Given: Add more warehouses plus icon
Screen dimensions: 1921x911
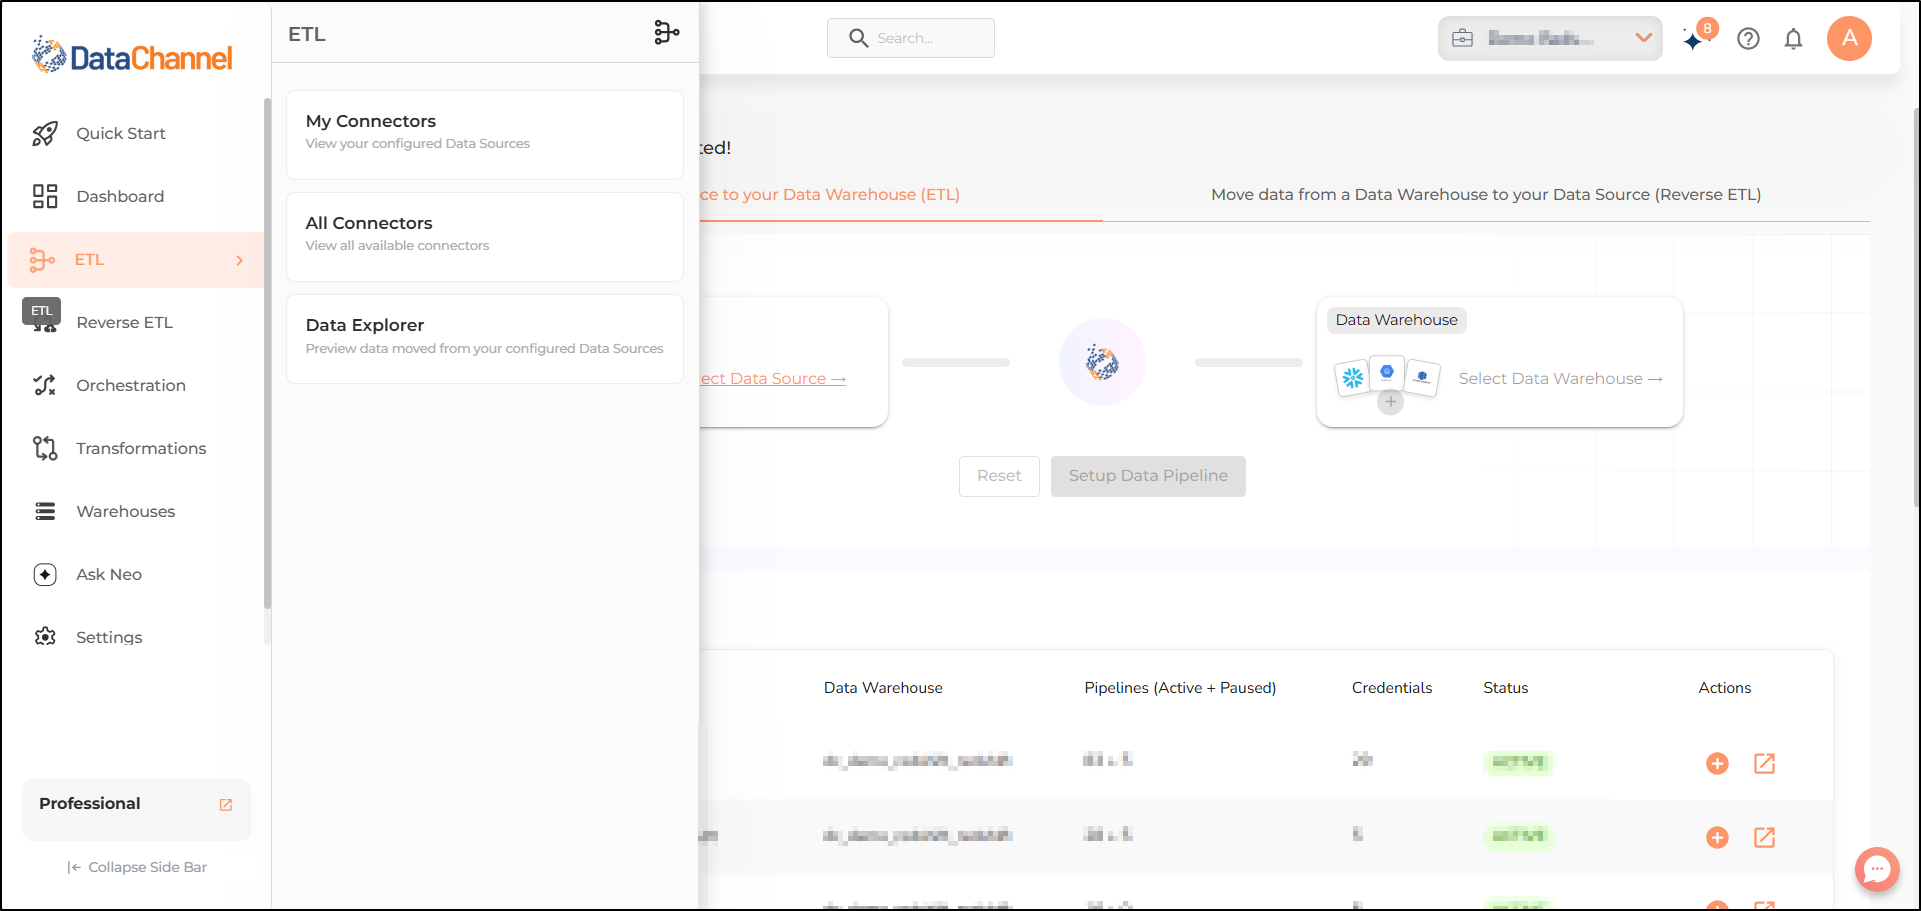Looking at the screenshot, I should click(1390, 402).
